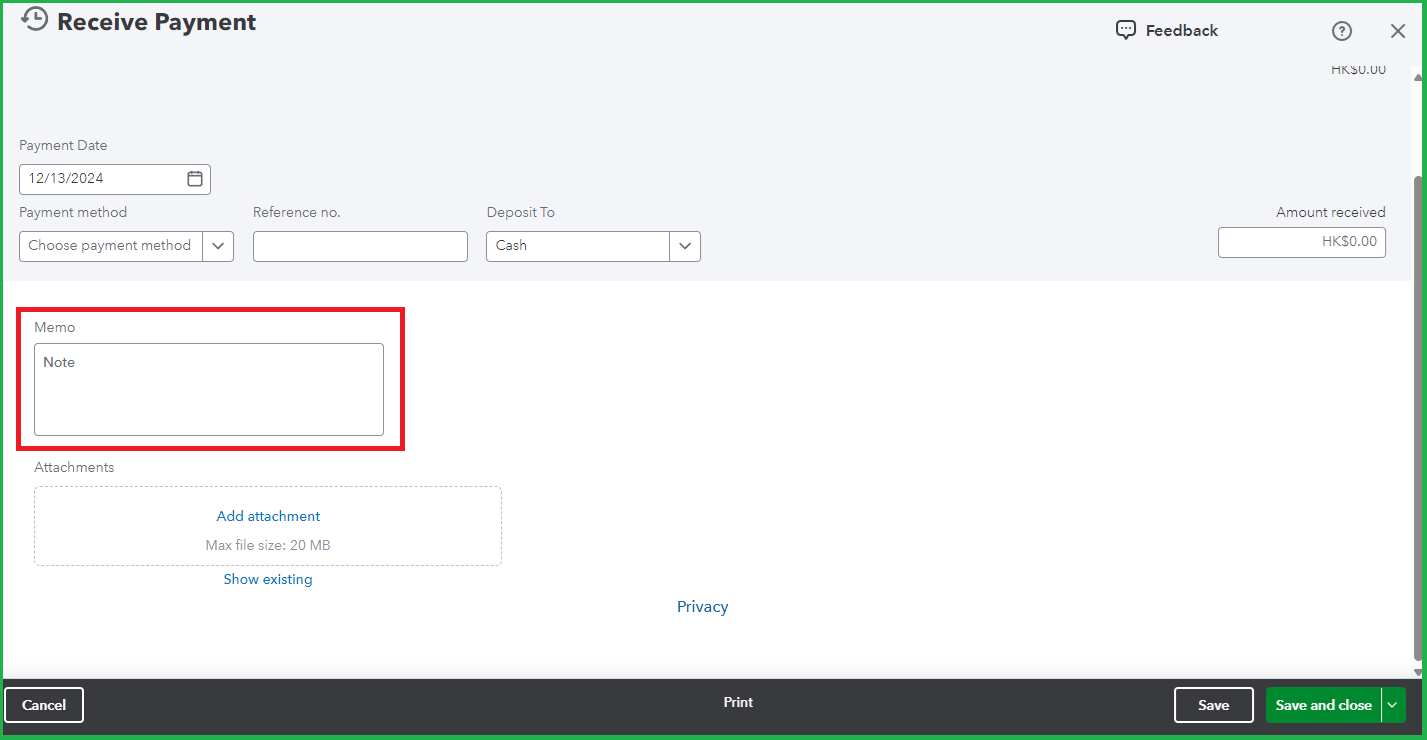Close the Receive Payment window

click(x=1397, y=30)
